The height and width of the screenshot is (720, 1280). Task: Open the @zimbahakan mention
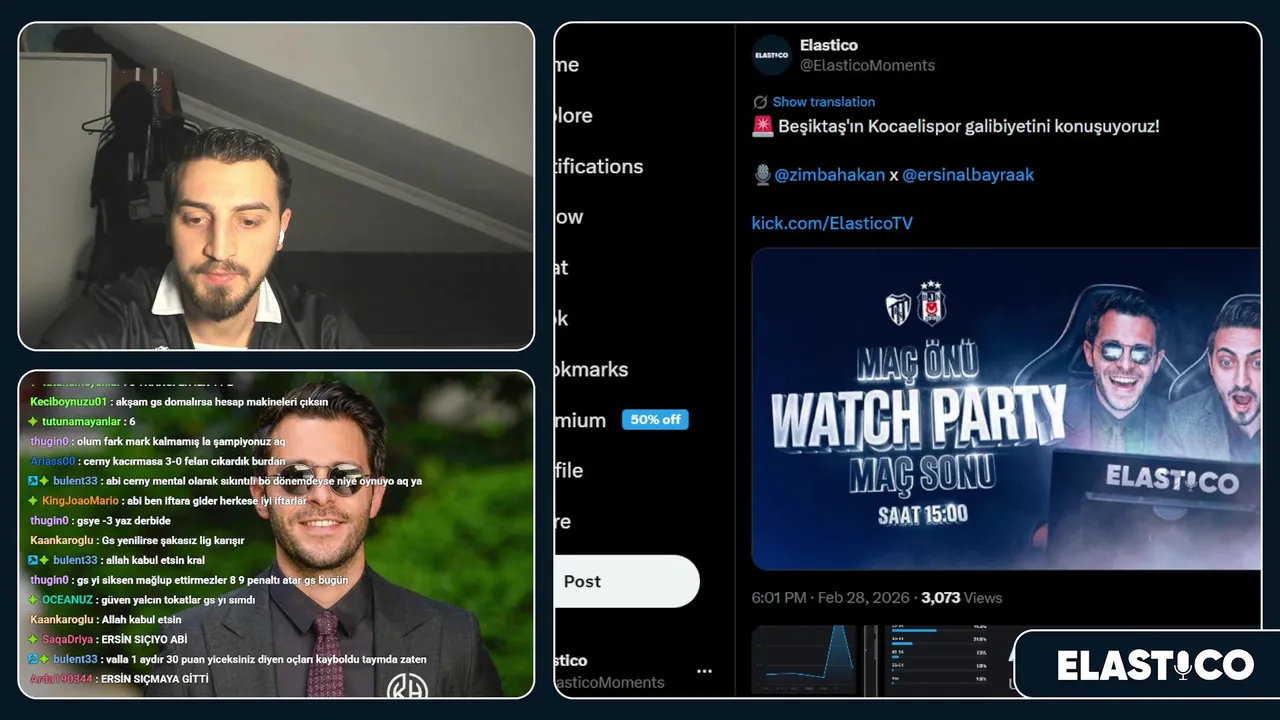coord(830,175)
